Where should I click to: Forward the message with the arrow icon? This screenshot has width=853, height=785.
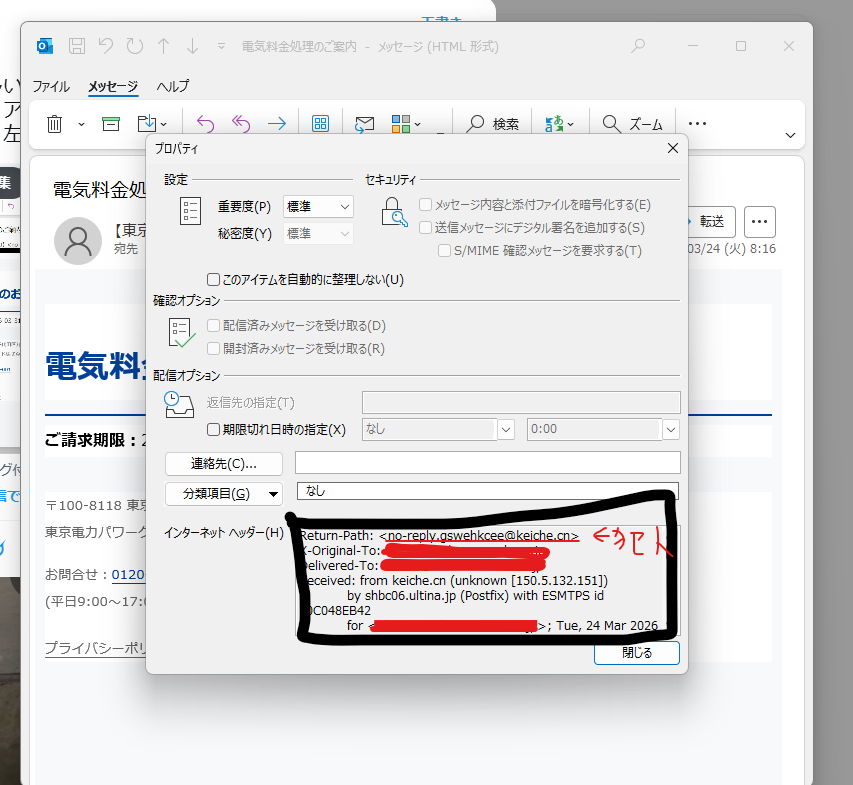pyautogui.click(x=276, y=123)
